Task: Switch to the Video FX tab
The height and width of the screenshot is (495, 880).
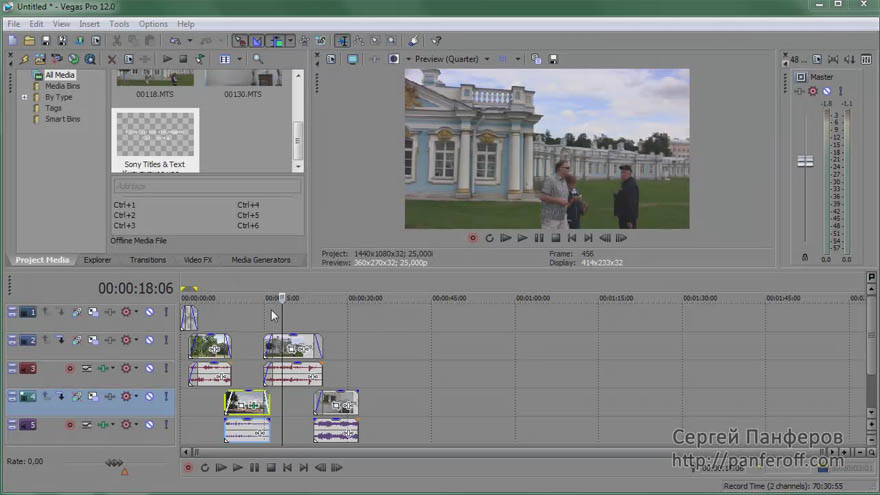Action: (x=198, y=260)
